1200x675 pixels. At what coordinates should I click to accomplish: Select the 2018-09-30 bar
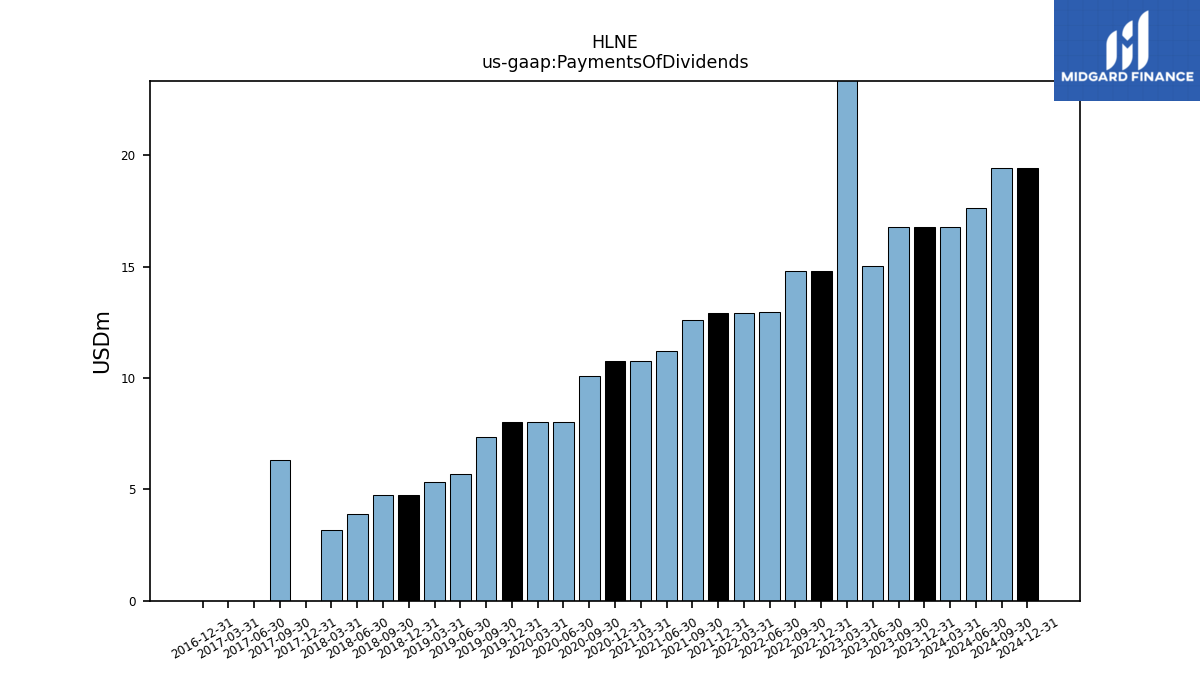pyautogui.click(x=383, y=548)
